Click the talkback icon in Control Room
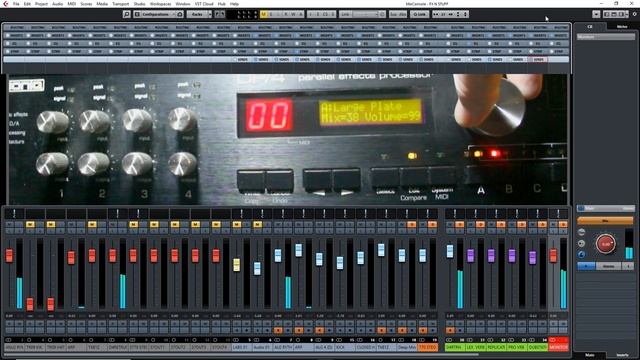The height and width of the screenshot is (360, 640). (x=582, y=243)
